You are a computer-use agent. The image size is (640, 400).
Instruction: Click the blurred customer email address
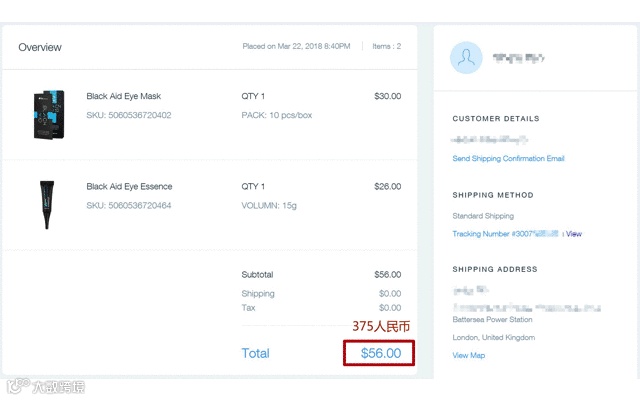tap(503, 141)
